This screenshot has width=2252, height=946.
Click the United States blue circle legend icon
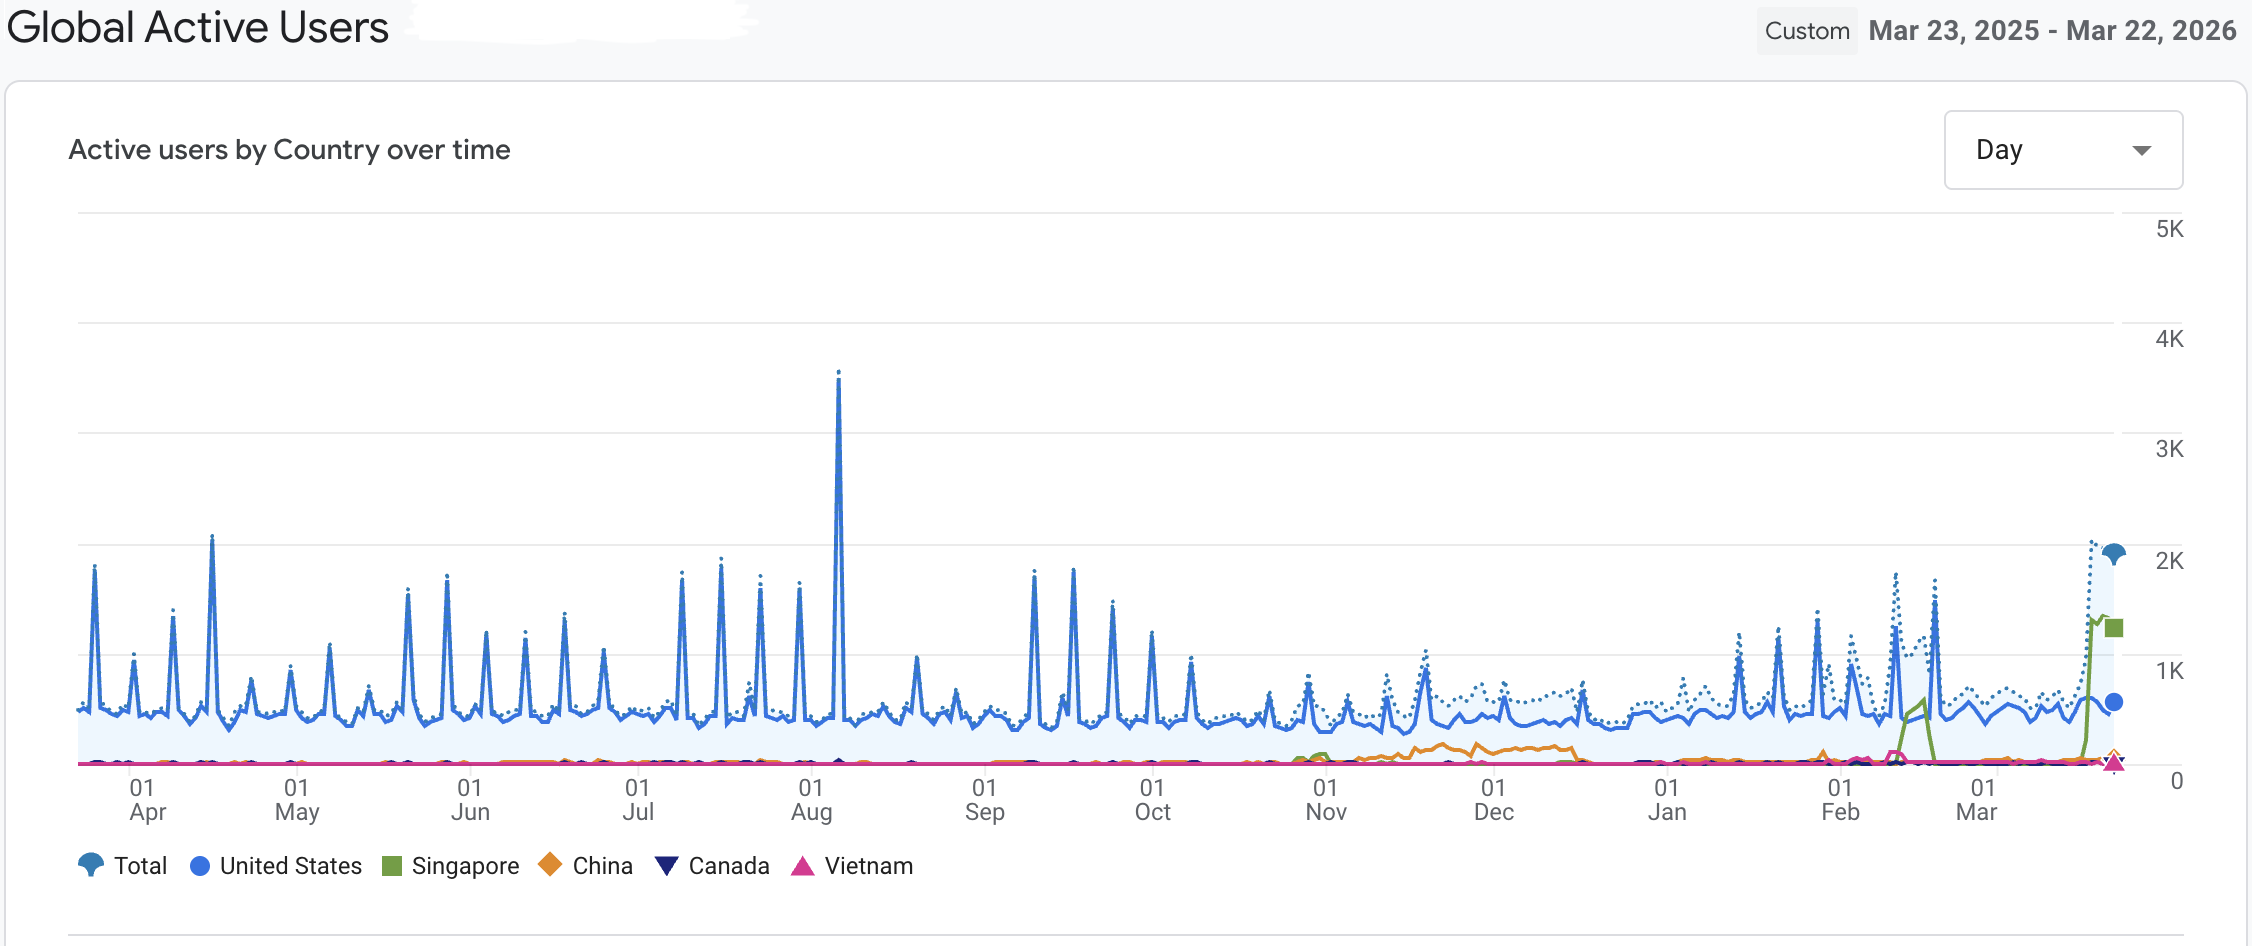click(200, 866)
